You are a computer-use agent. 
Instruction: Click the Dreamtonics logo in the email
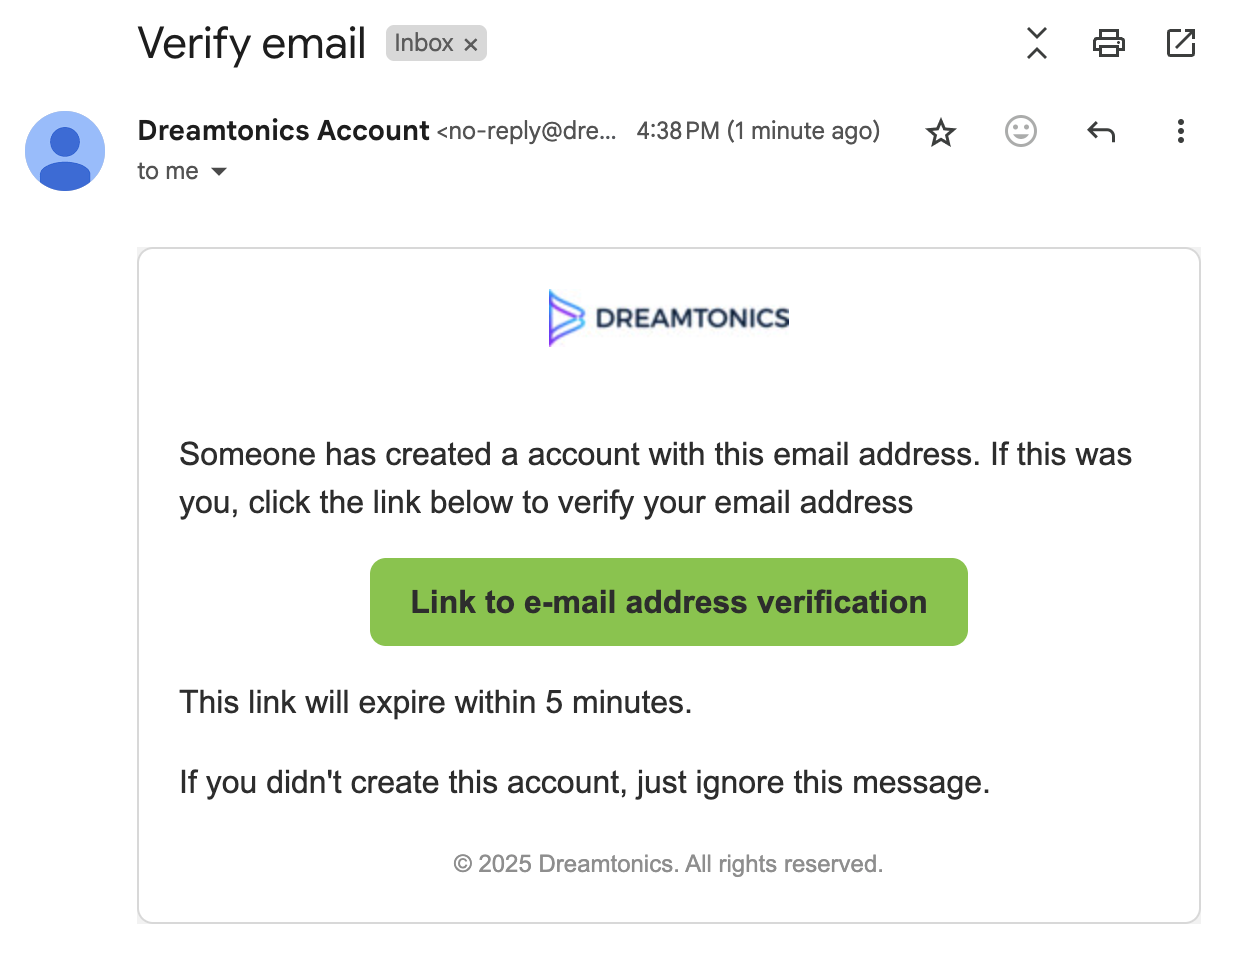tap(668, 317)
